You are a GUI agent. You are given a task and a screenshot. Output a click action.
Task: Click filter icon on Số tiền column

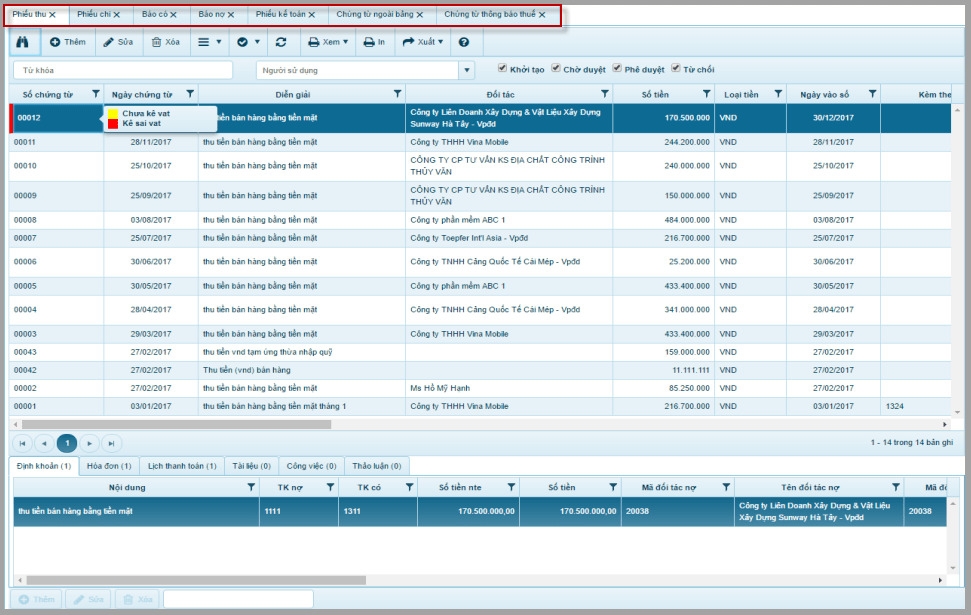pos(706,94)
